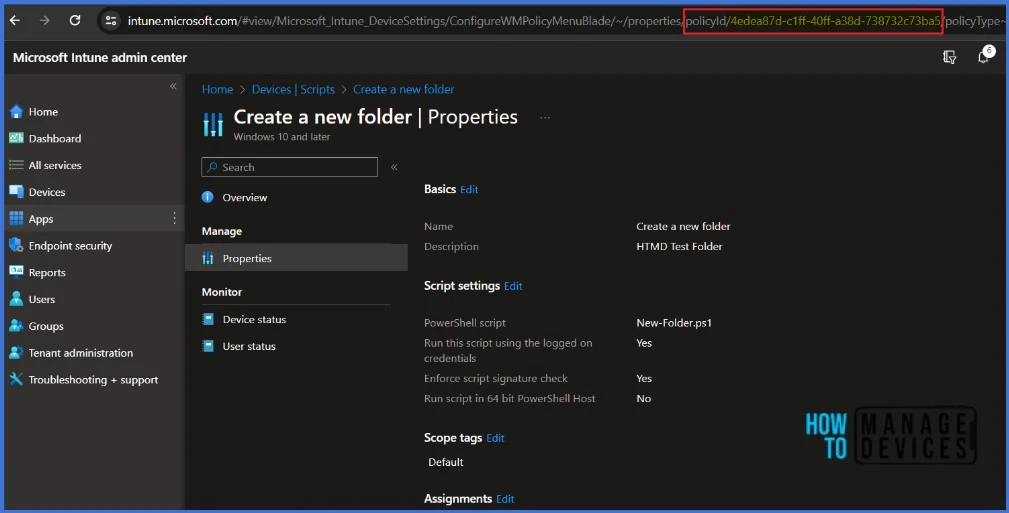Viewport: 1009px width, 513px height.
Task: Click the browser reload button
Action: pyautogui.click(x=75, y=20)
